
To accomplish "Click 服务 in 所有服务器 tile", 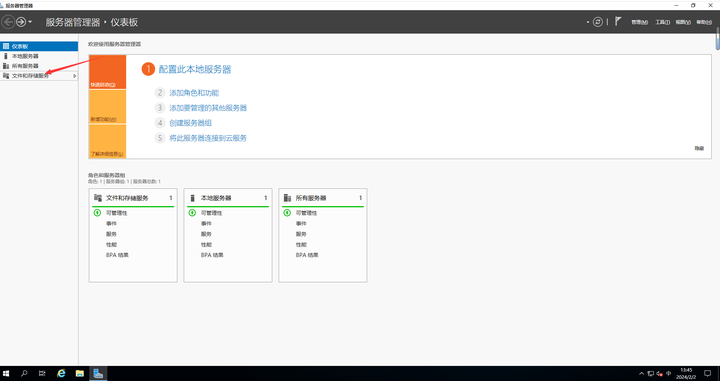I will coord(301,234).
